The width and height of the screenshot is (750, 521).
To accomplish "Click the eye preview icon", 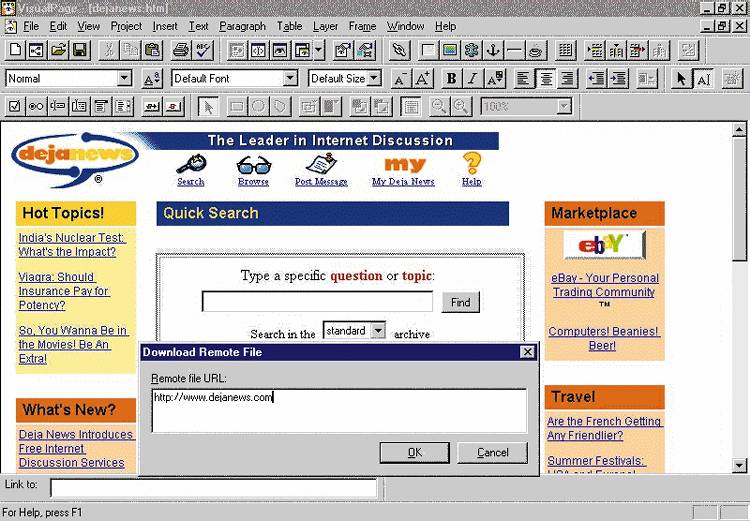I will point(280,50).
